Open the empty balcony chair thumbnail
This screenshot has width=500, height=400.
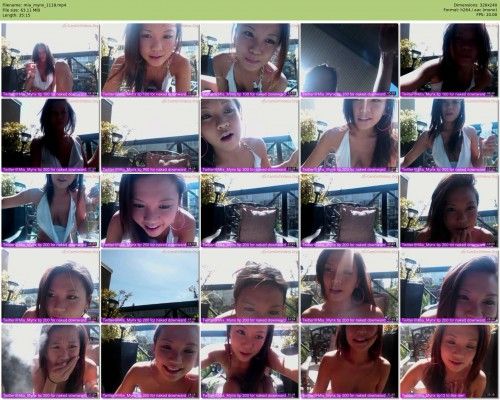tap(150, 135)
